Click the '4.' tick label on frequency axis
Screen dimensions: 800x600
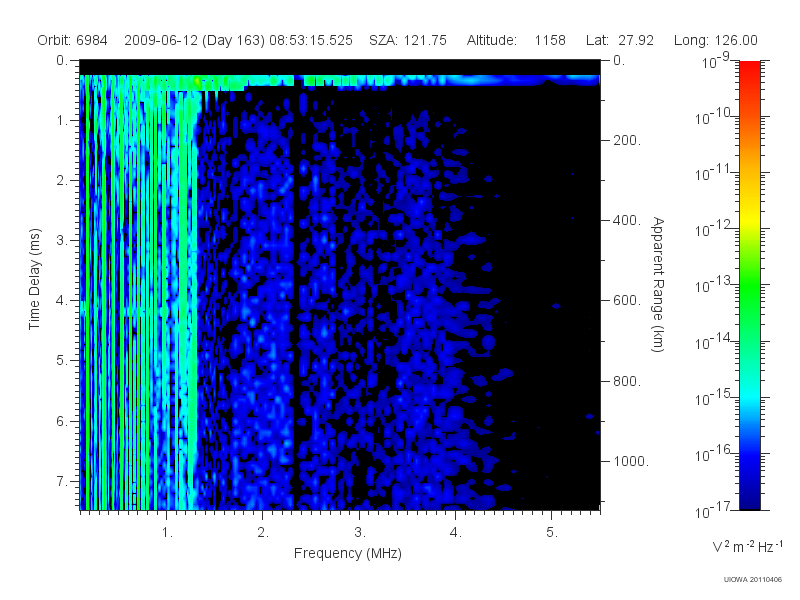pos(456,533)
